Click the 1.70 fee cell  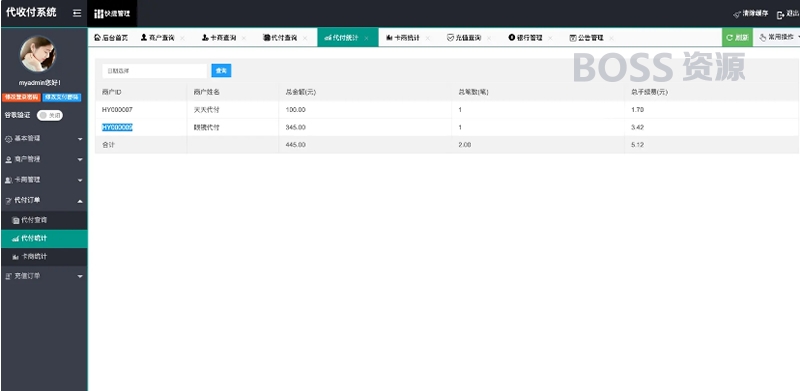pos(637,110)
